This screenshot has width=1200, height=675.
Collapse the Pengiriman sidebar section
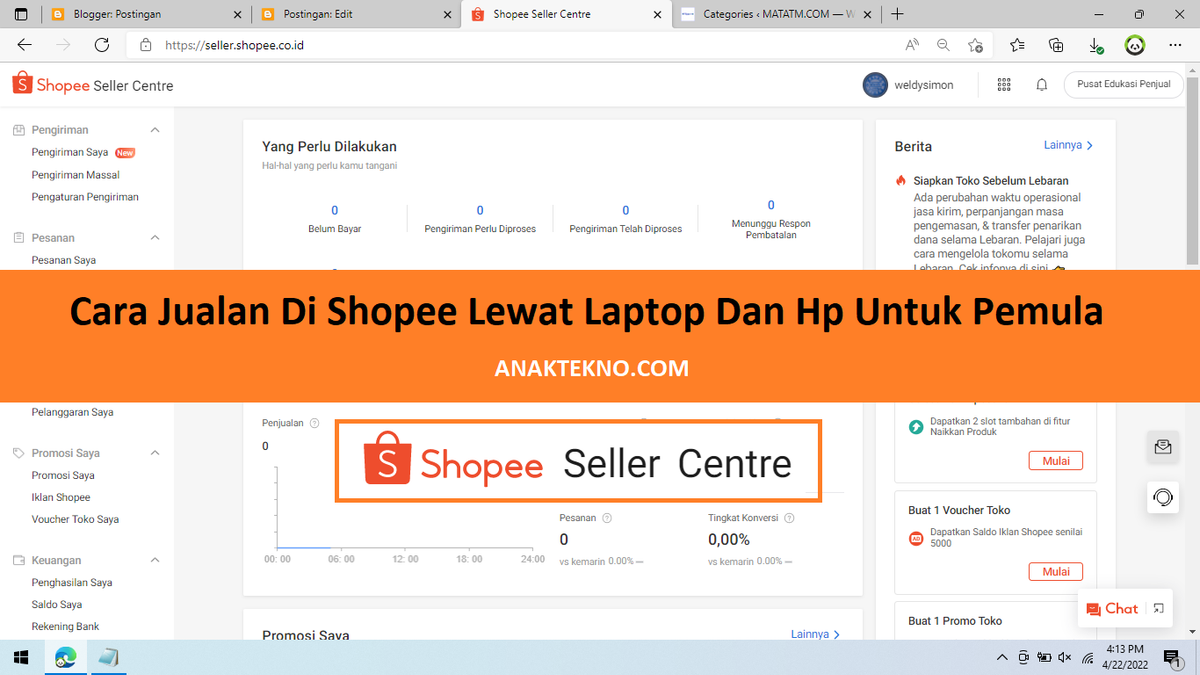click(x=155, y=130)
